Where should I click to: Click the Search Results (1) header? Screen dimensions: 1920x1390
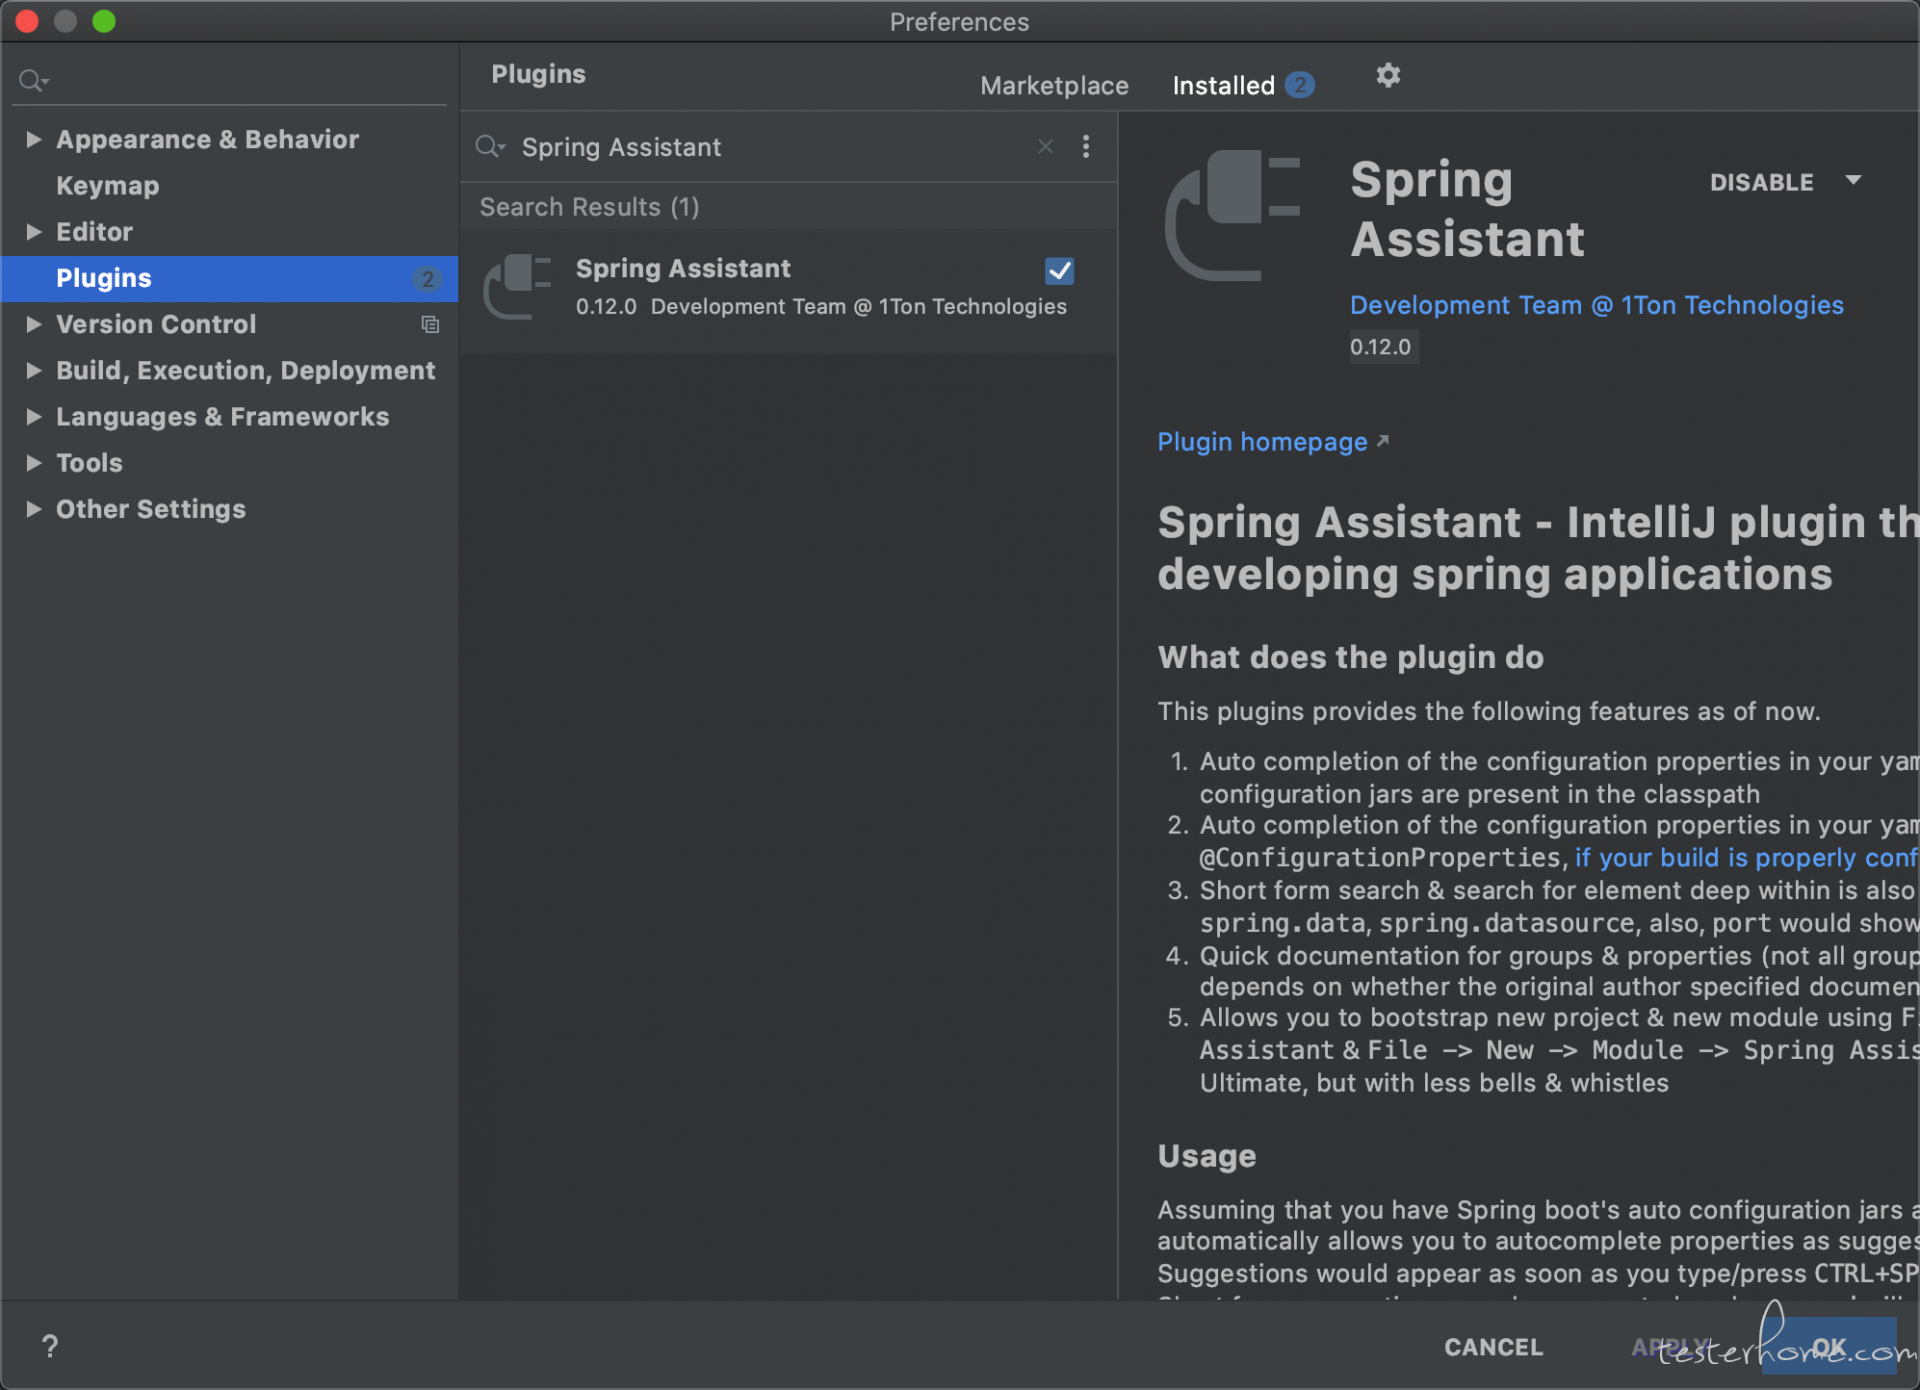[589, 207]
